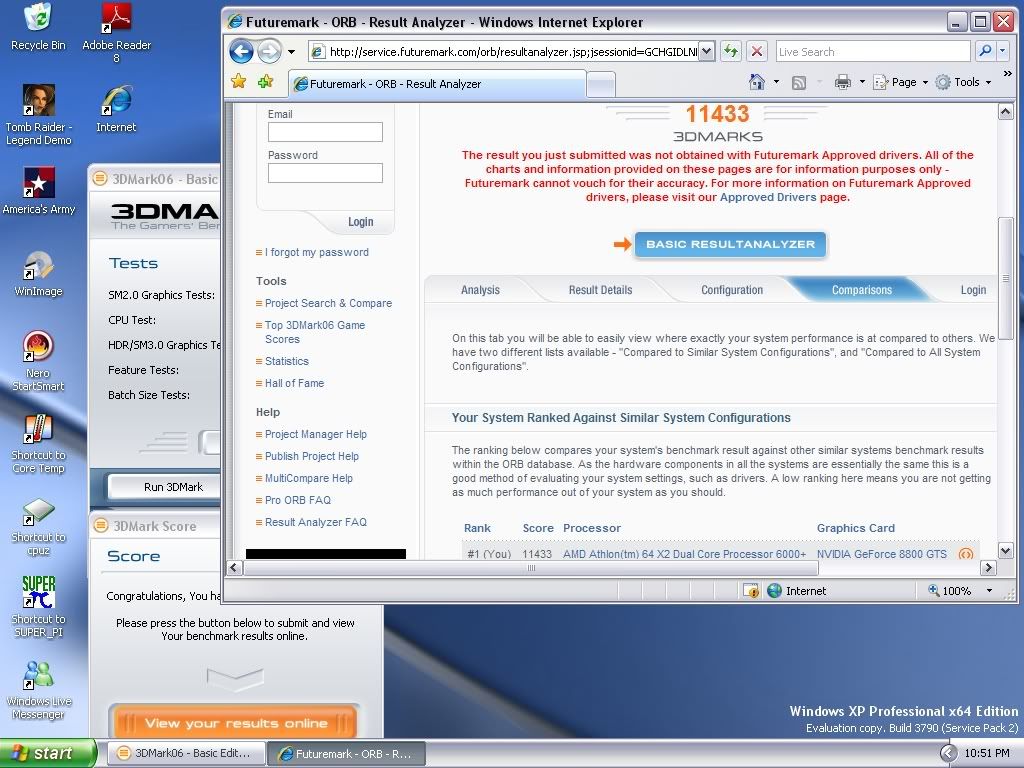1024x768 pixels.
Task: Stop loading with the red X button
Action: [756, 51]
